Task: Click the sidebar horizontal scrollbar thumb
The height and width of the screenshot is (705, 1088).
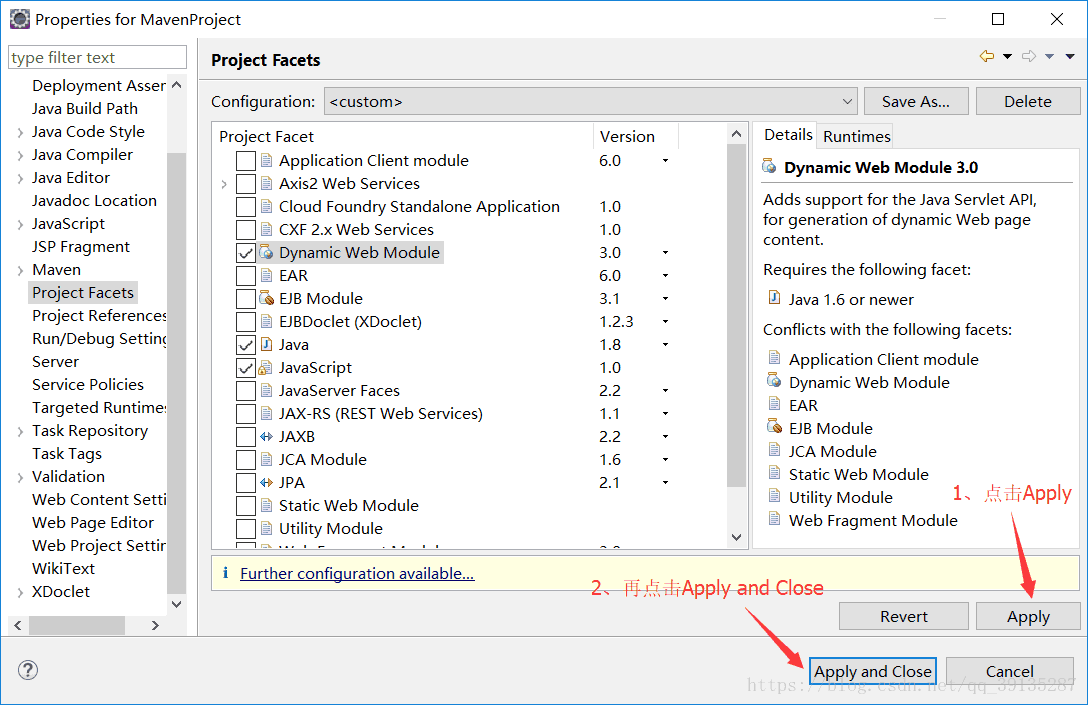Action: (x=76, y=625)
